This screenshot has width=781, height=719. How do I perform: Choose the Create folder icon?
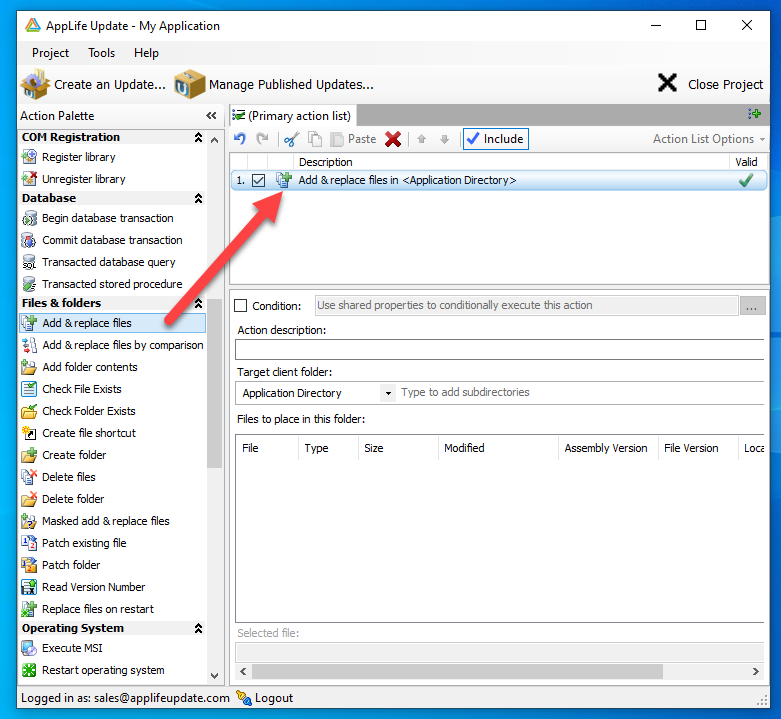click(29, 455)
